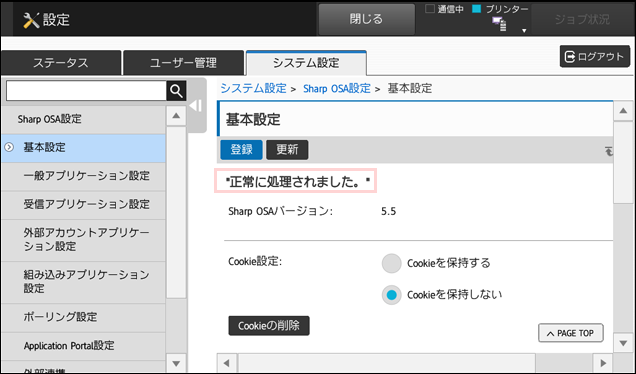This screenshot has height=374, width=636.
Task: Open Sharp OSA設定 in sidebar
Action: tap(84, 119)
